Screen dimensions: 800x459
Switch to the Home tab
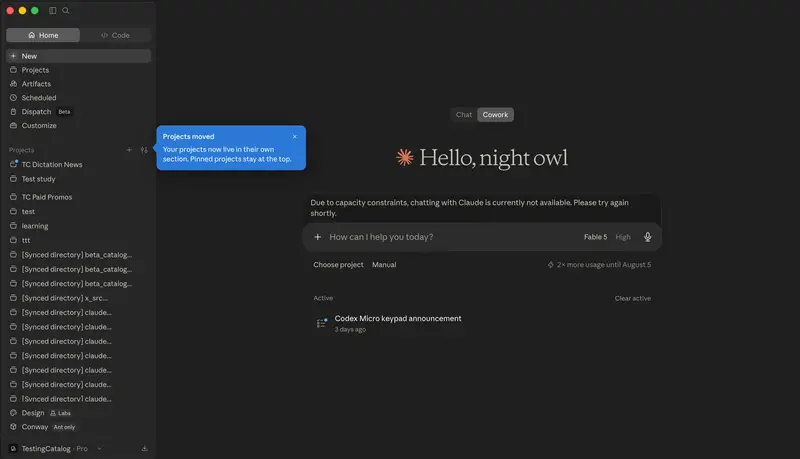43,35
